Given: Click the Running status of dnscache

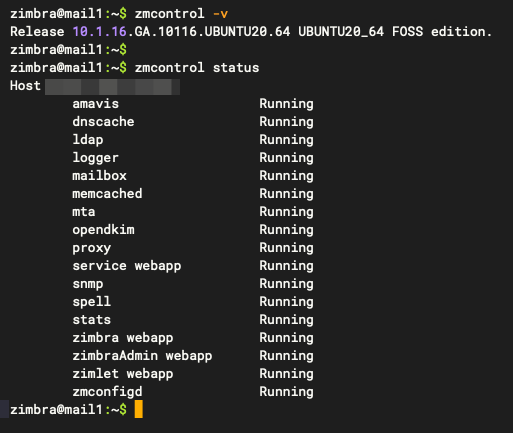Looking at the screenshot, I should [286, 122].
